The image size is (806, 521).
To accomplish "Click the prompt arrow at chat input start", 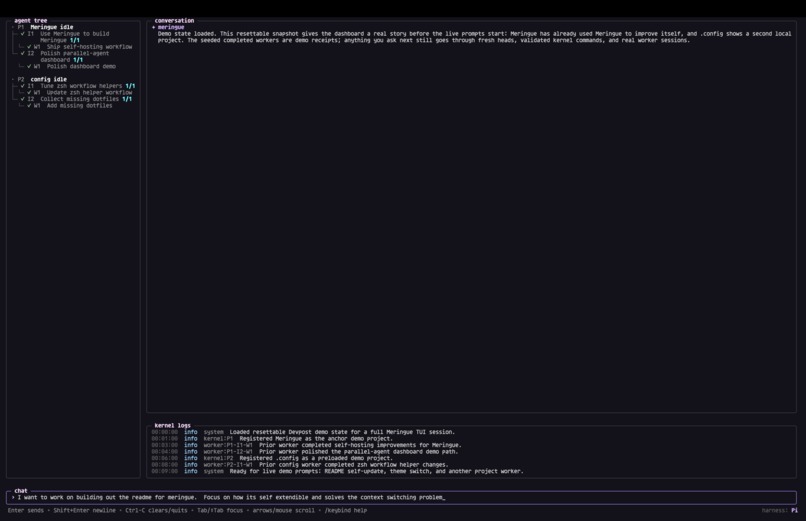I will (13, 497).
